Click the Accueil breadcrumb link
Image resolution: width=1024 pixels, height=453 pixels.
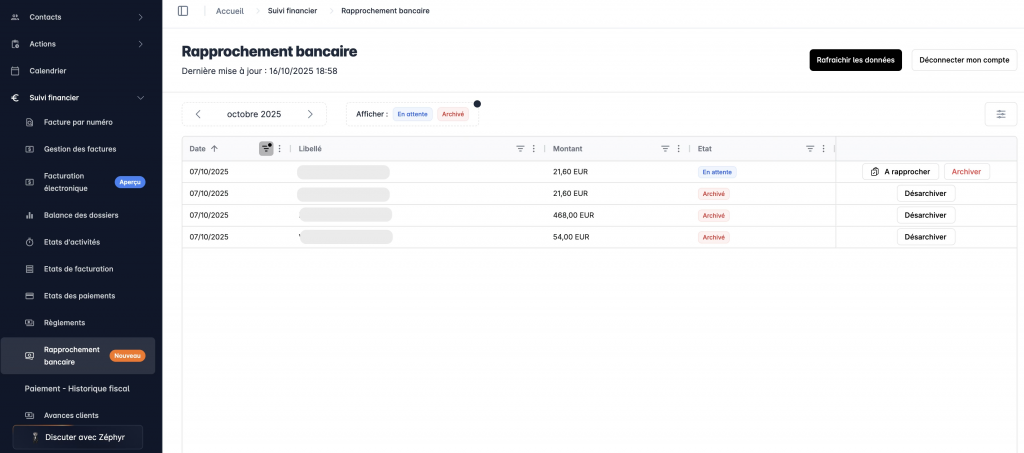[229, 11]
